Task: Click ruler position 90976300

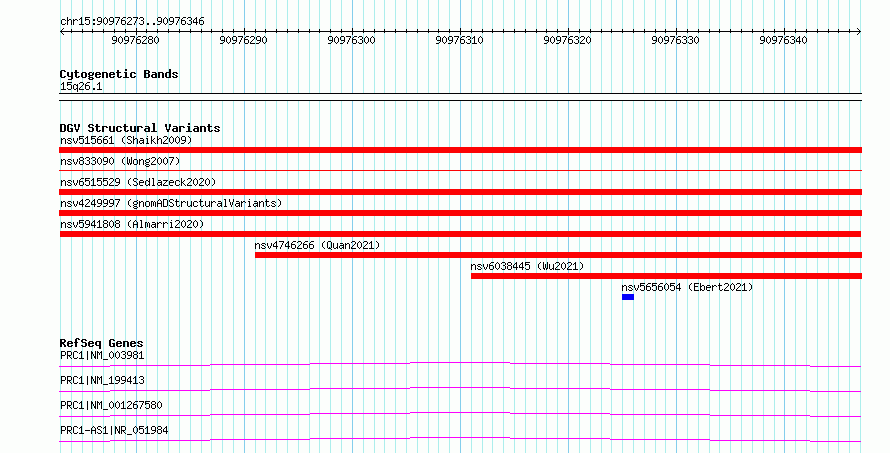Action: coord(351,40)
